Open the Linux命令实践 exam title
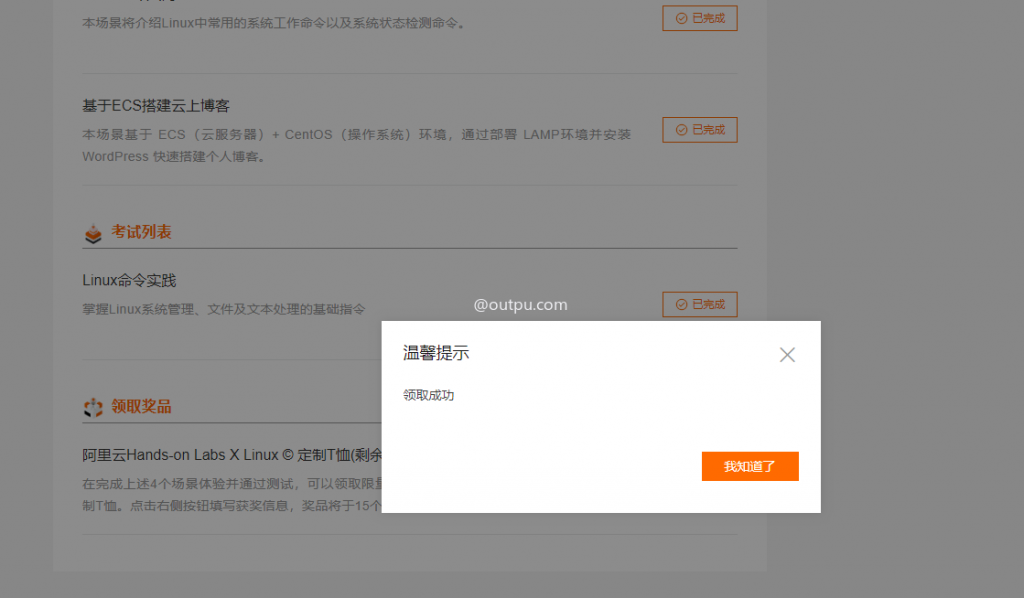This screenshot has width=1024, height=598. pos(129,280)
